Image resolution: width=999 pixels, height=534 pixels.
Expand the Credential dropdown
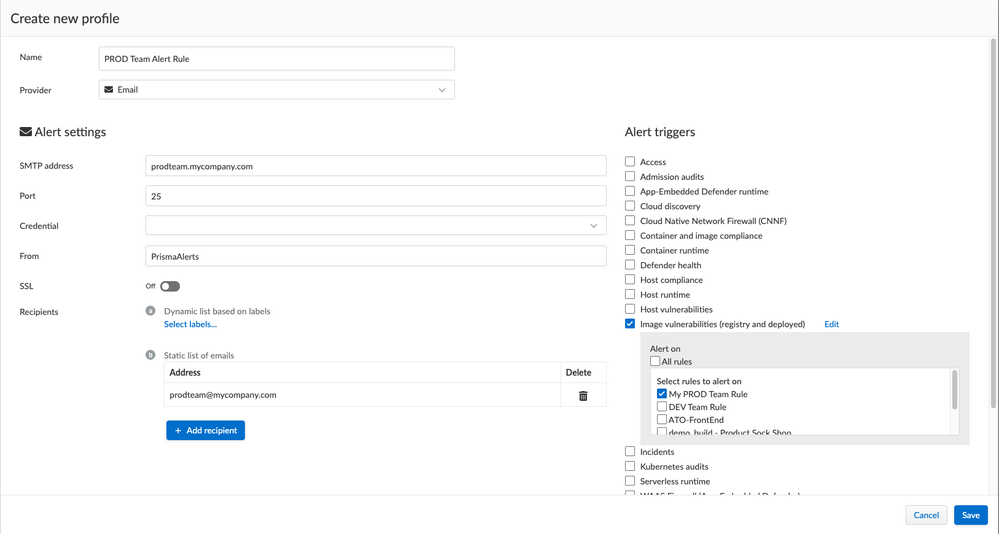(x=593, y=226)
